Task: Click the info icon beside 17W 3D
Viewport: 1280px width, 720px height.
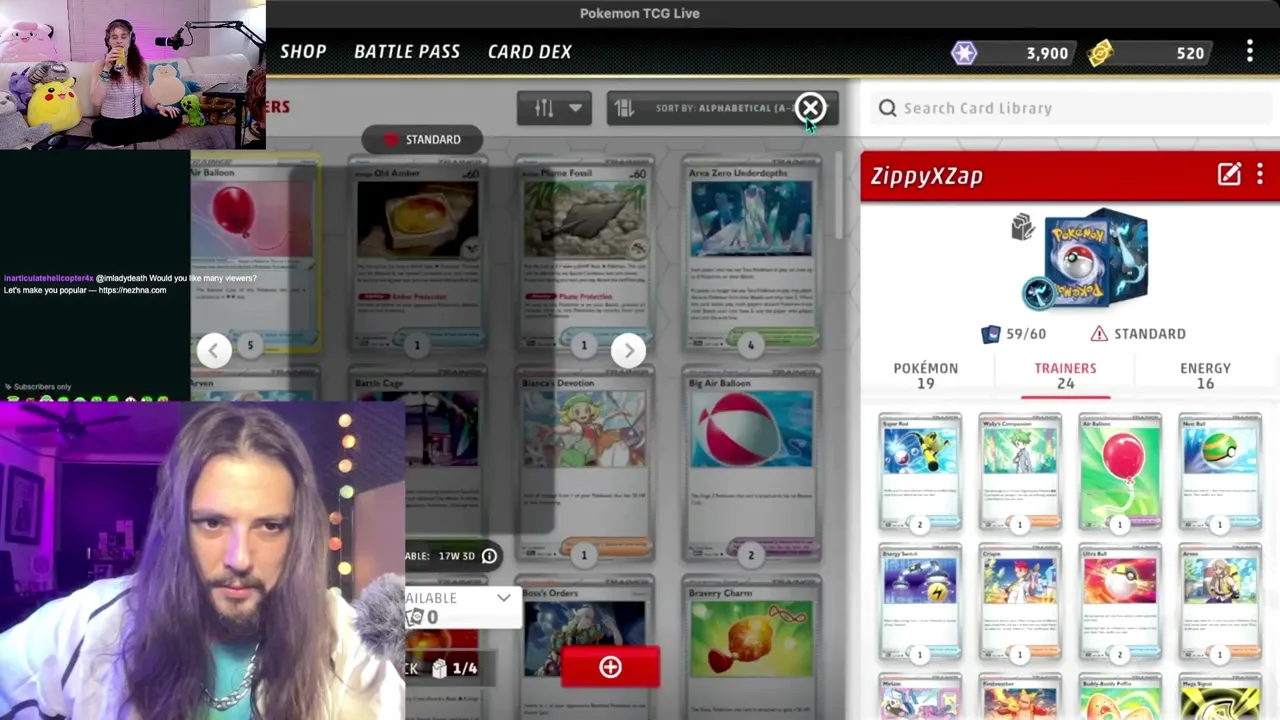Action: click(x=489, y=556)
